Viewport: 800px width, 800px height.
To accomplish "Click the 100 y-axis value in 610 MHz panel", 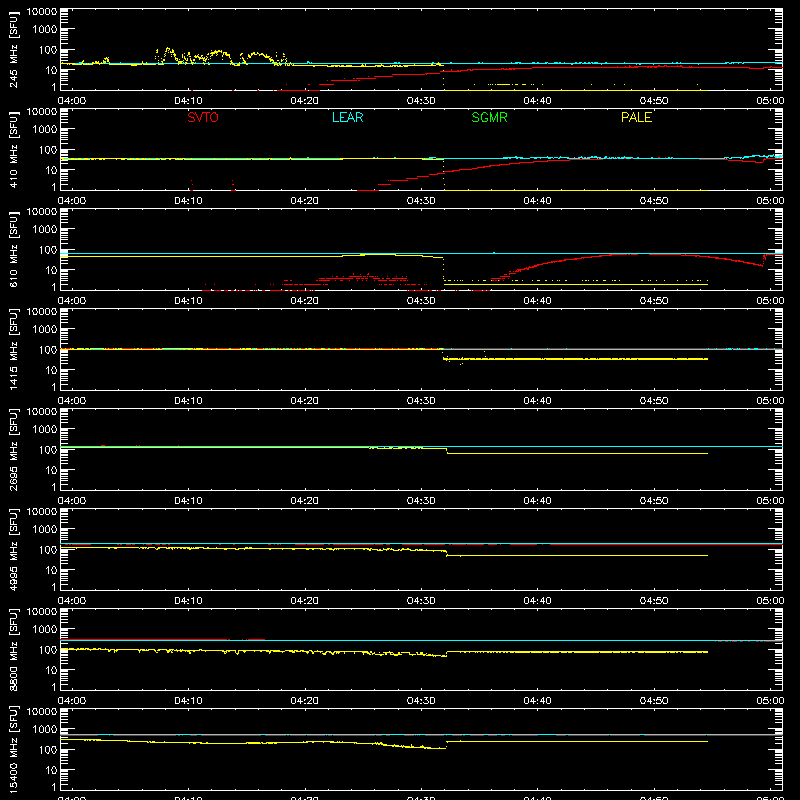I will 48,250.
